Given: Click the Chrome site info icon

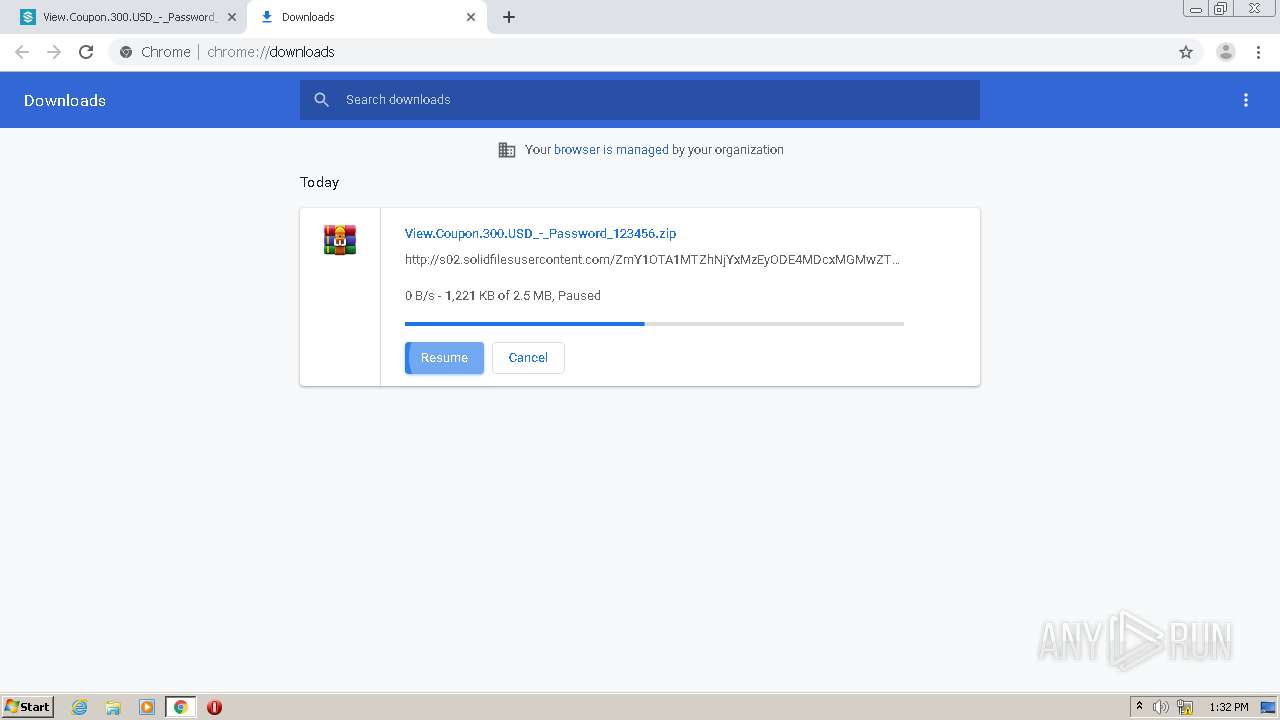Looking at the screenshot, I should (126, 52).
